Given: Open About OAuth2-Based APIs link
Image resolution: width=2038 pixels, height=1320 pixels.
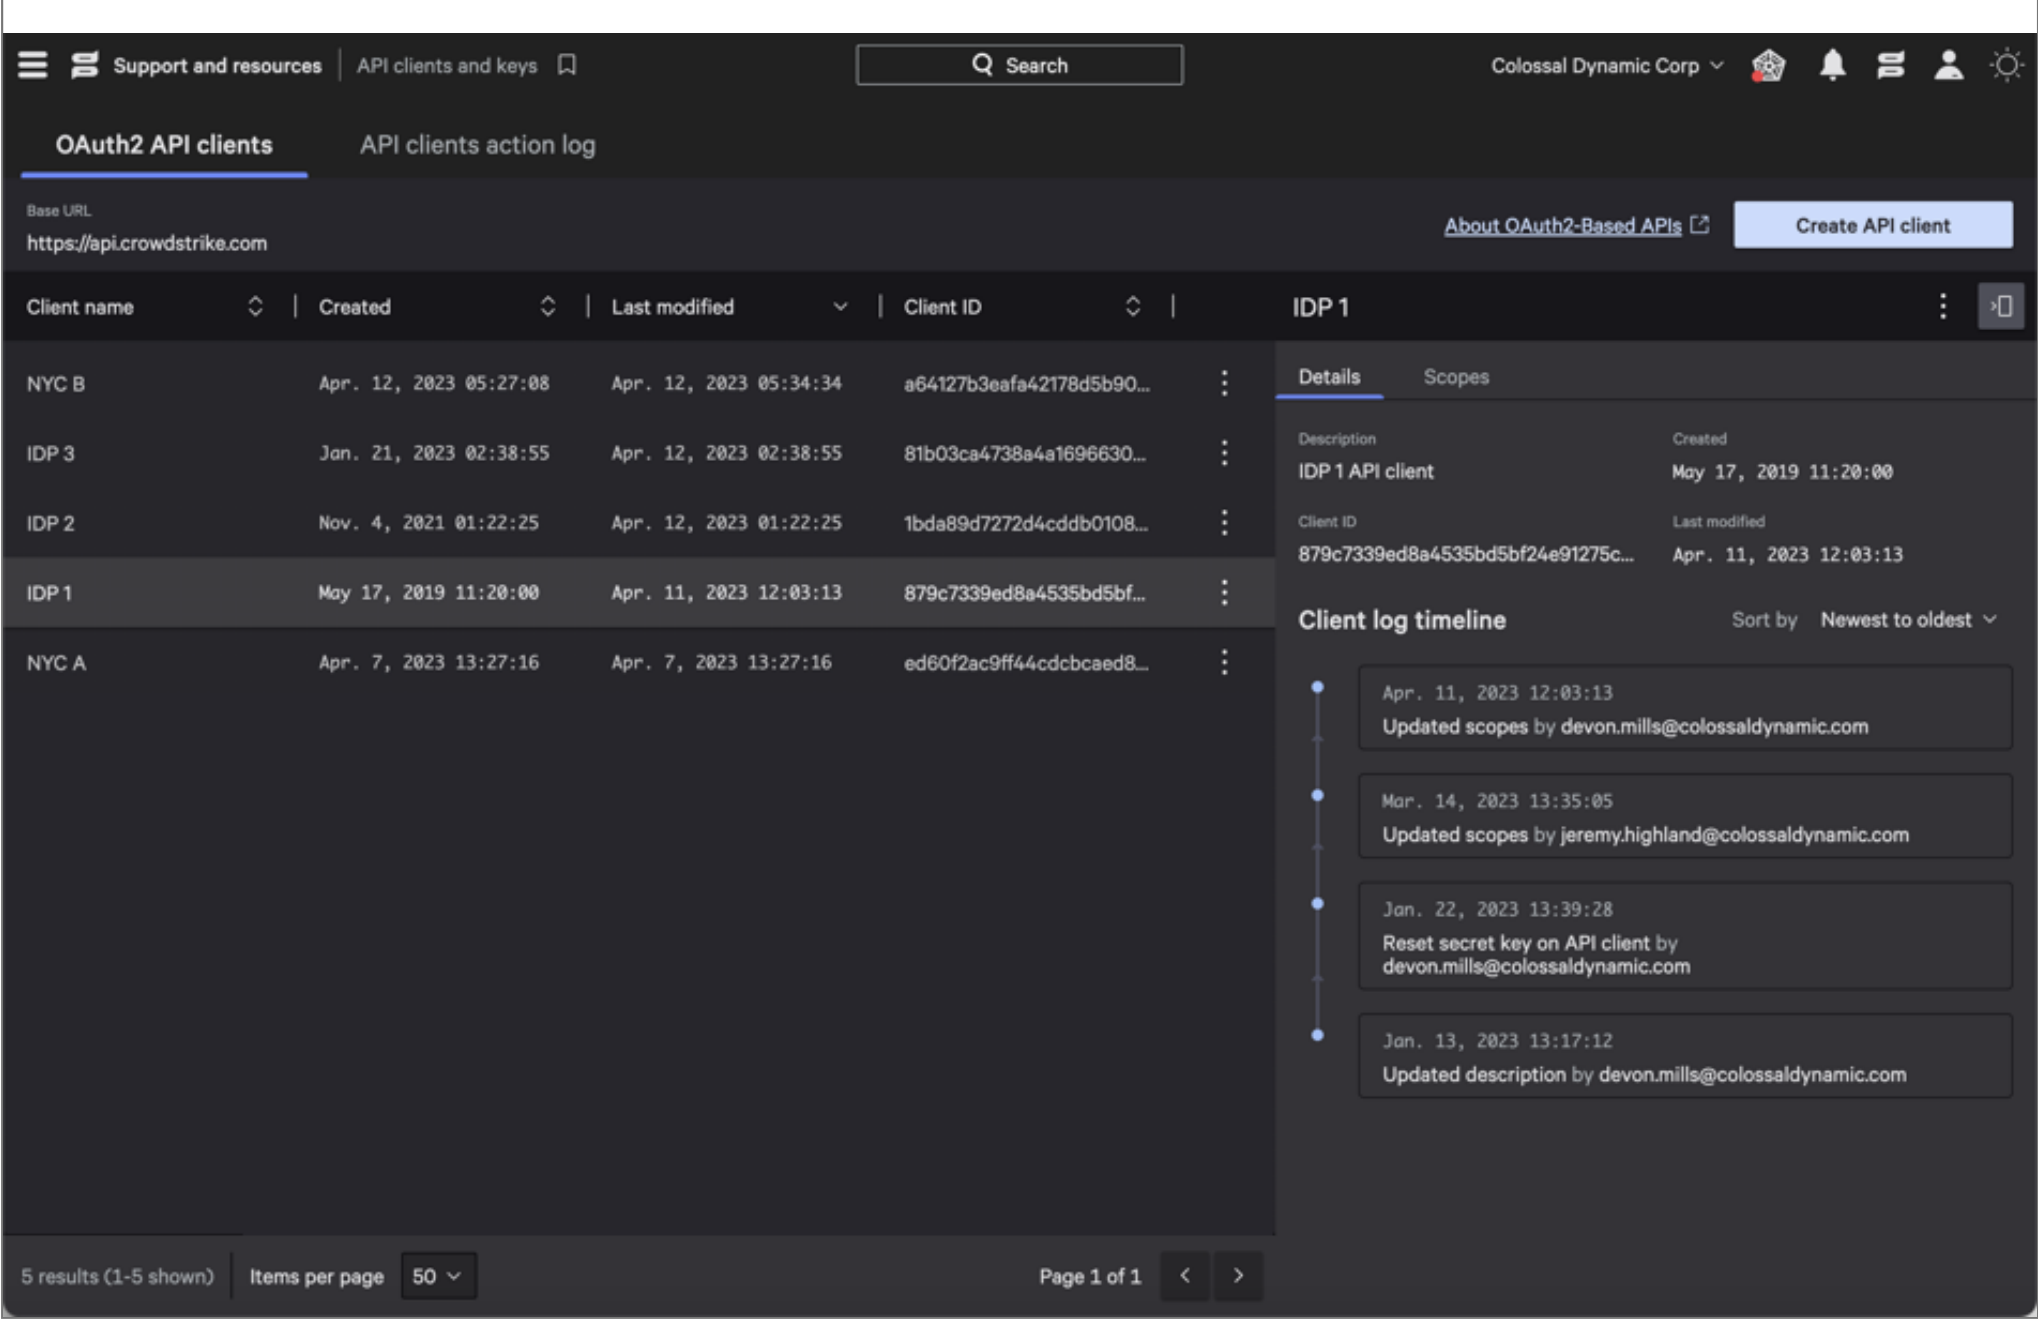Looking at the screenshot, I should pyautogui.click(x=1563, y=226).
